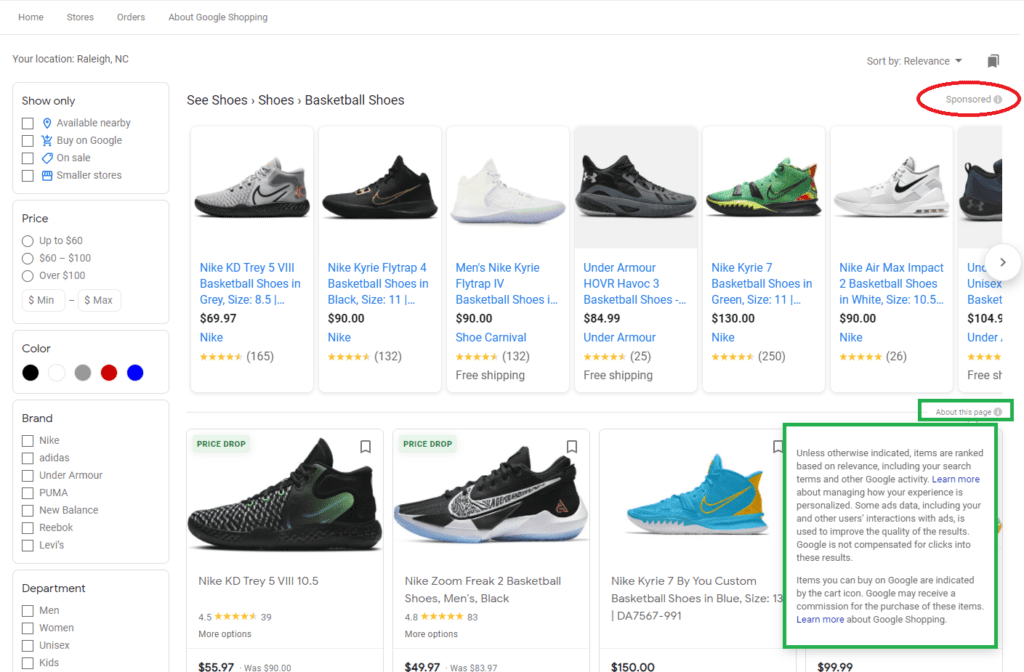Check the Men department filter

click(x=27, y=611)
